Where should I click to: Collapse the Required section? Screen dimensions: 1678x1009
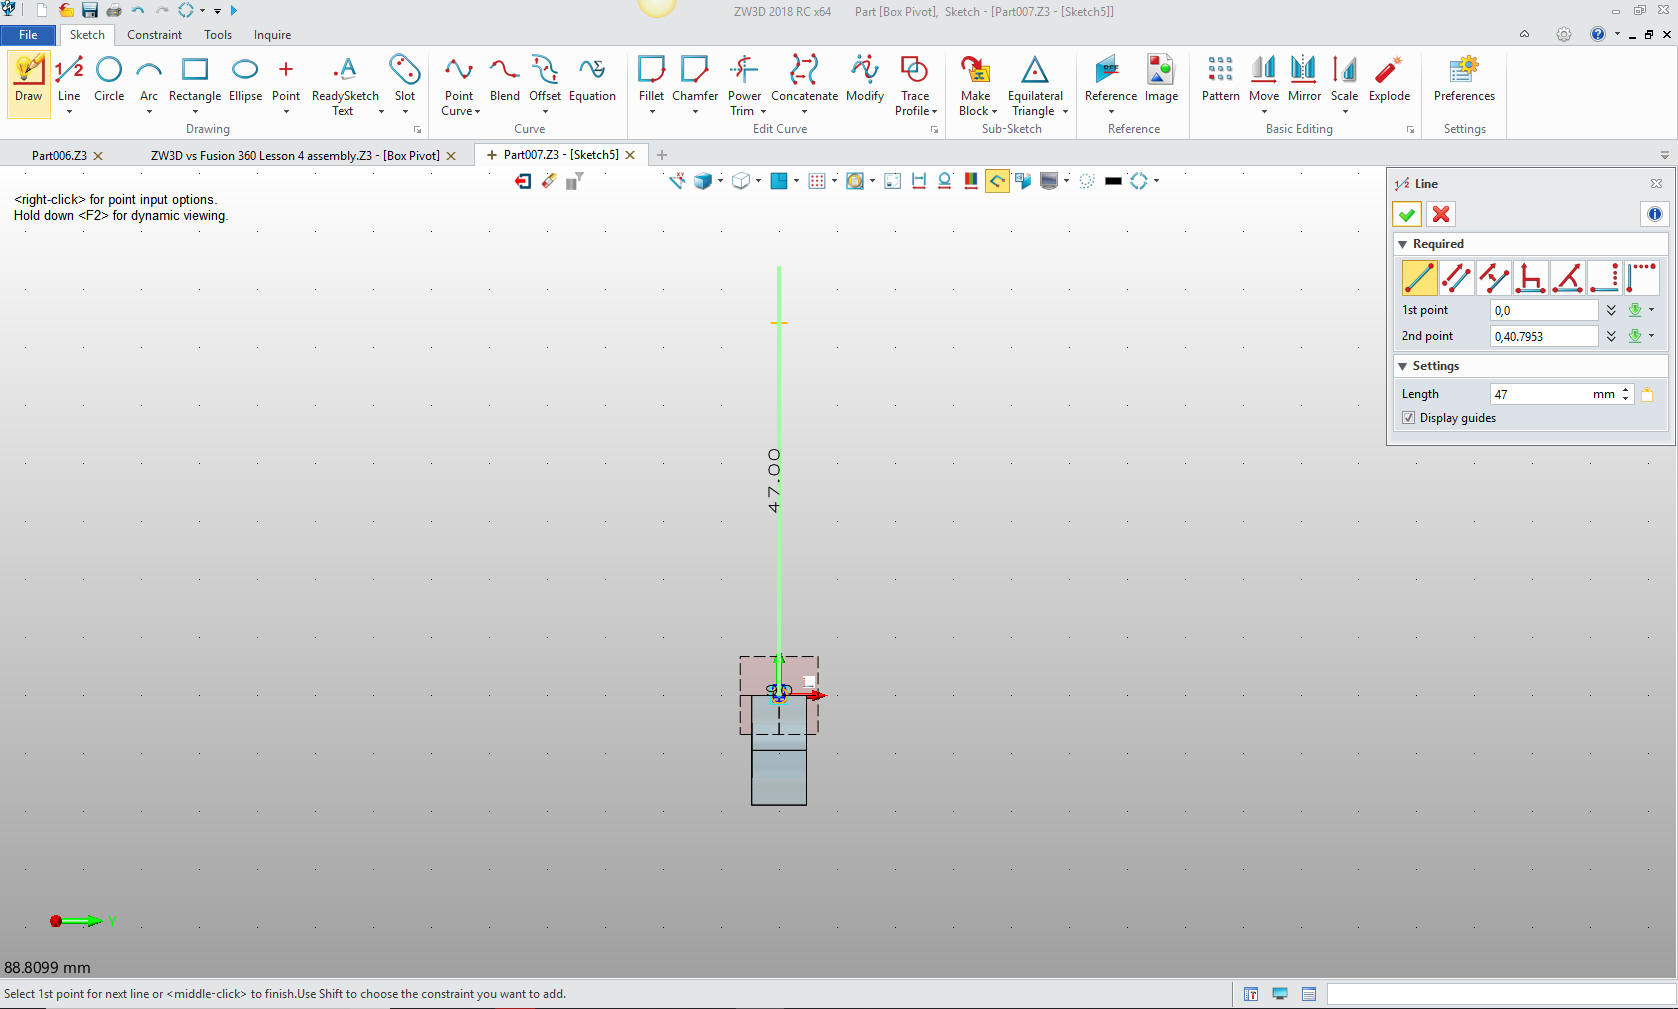pos(1403,244)
